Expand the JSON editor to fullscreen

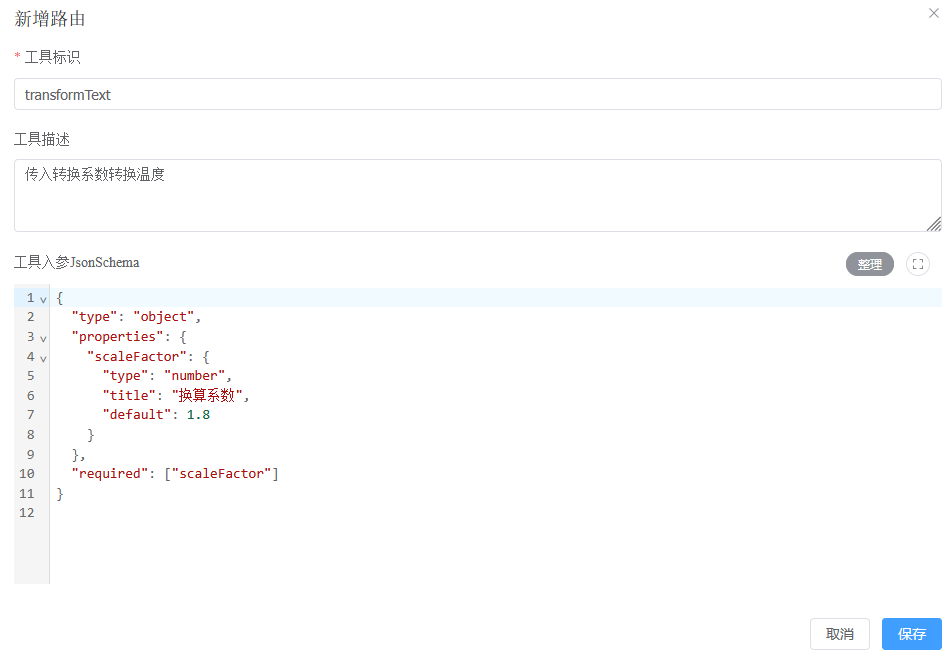click(918, 263)
